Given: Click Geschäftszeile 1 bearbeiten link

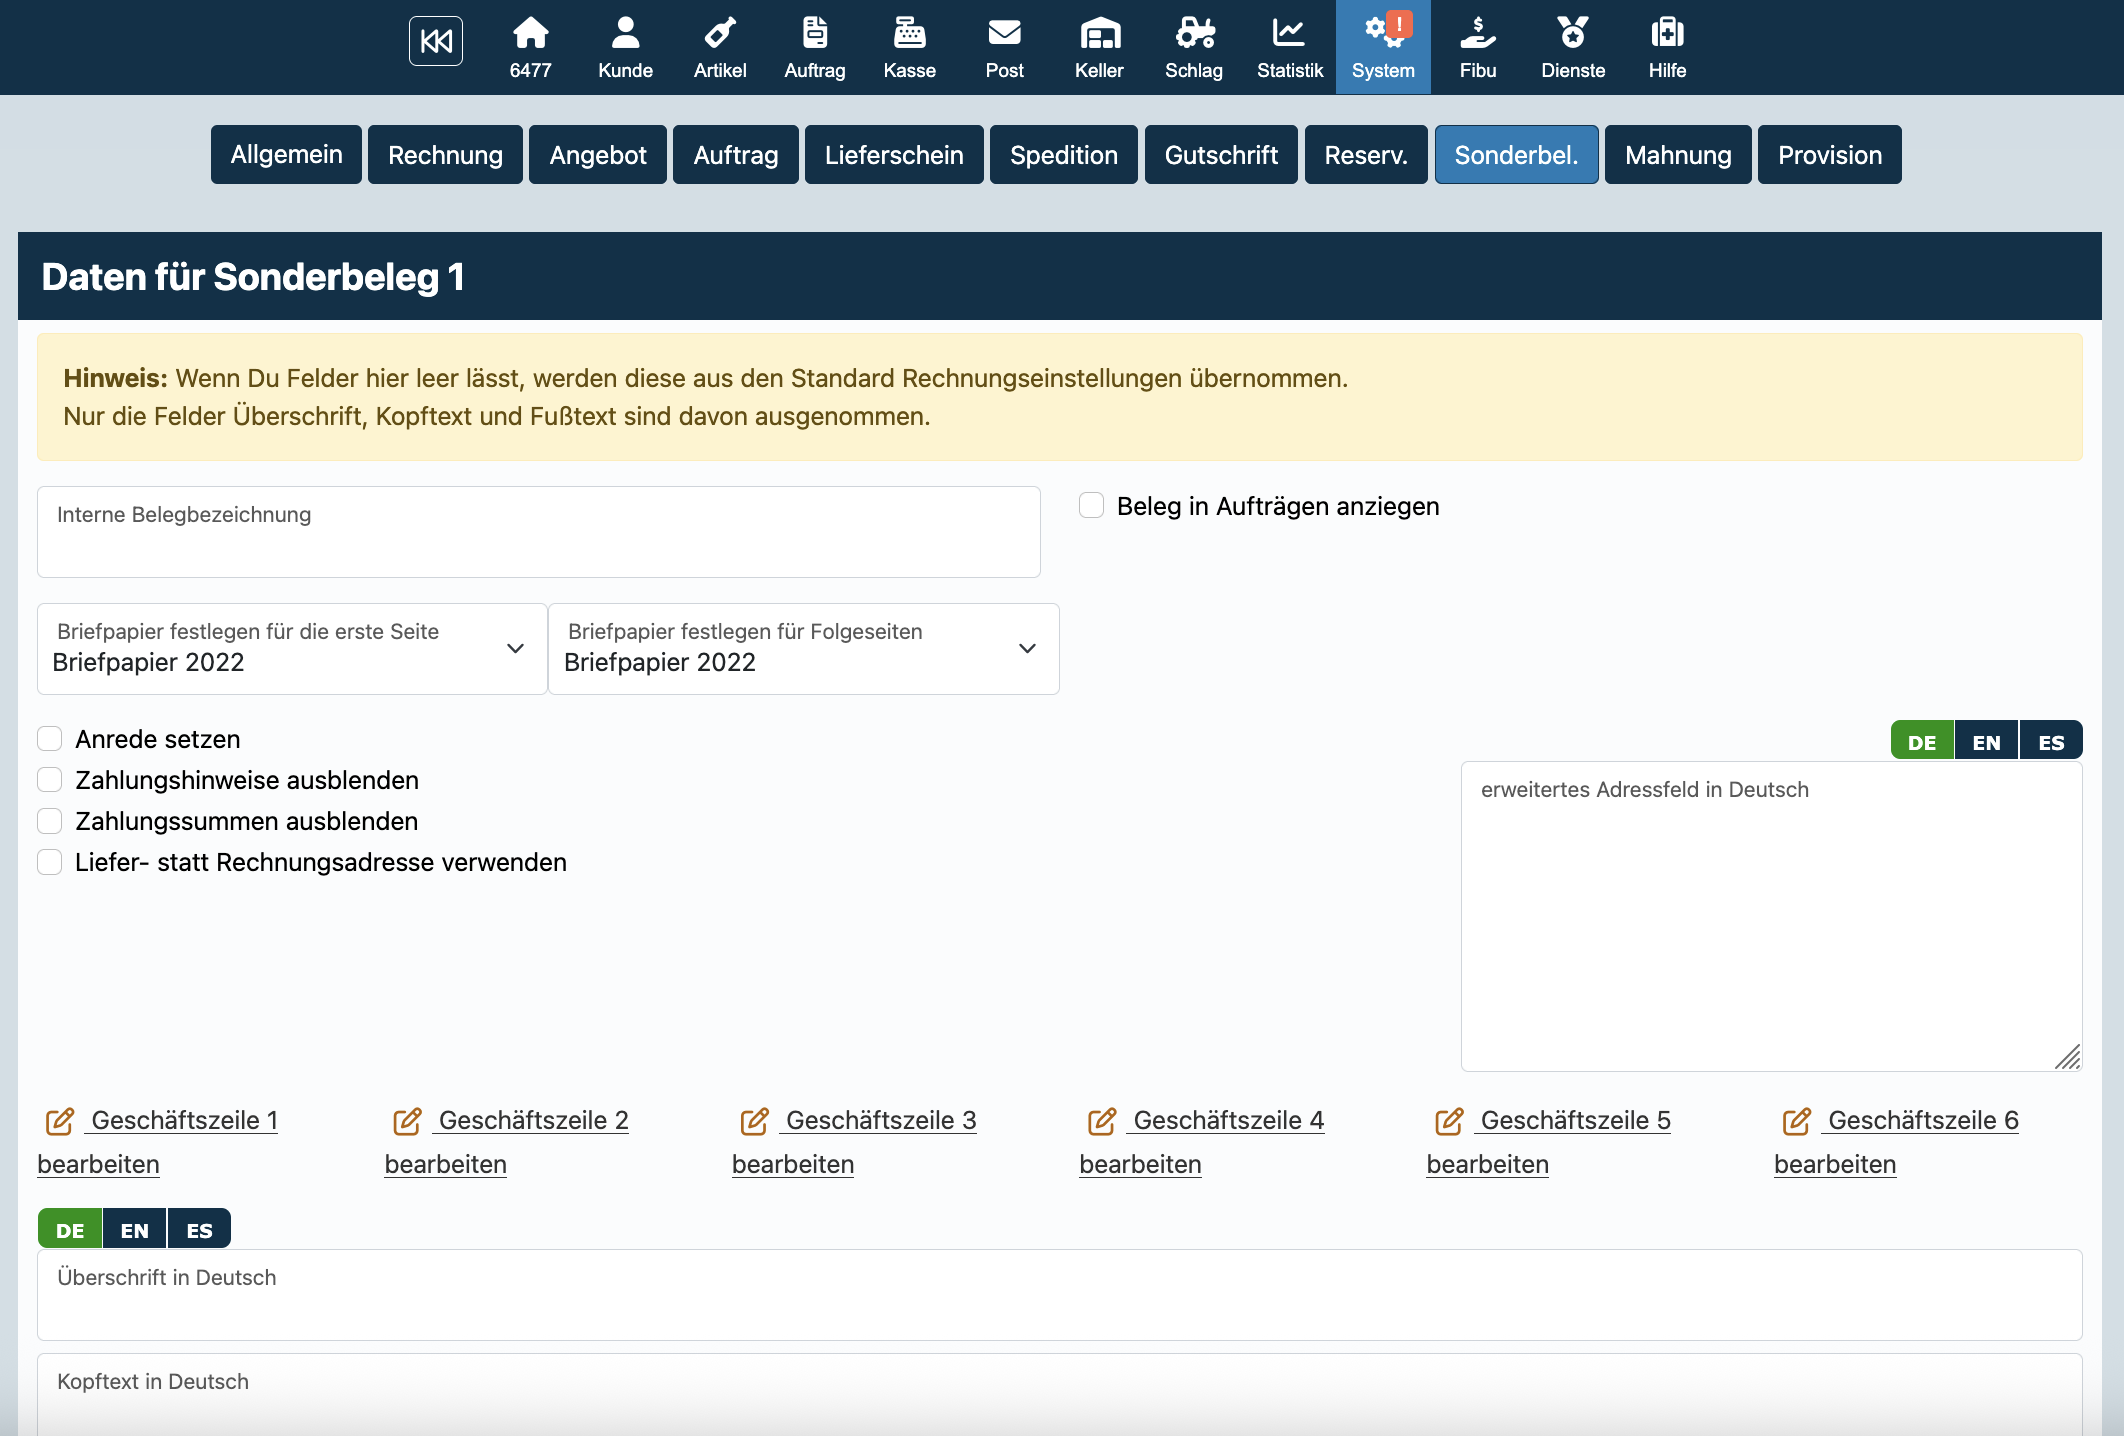Looking at the screenshot, I should click(x=98, y=1164).
